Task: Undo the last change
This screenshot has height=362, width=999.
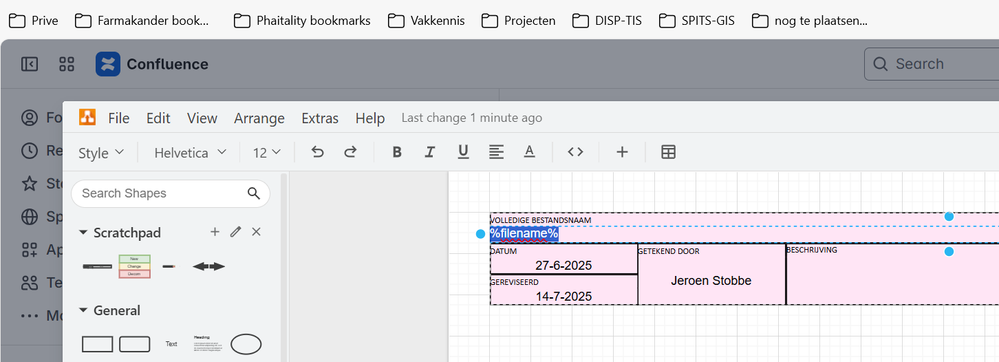Action: tap(317, 152)
